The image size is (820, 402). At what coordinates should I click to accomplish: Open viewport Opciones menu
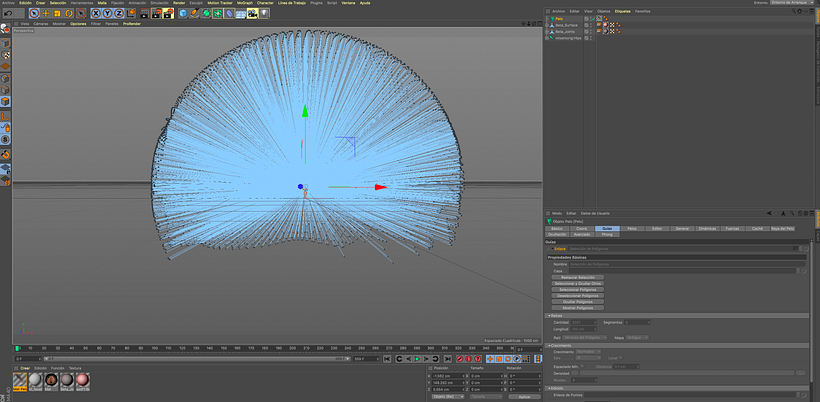pos(78,24)
